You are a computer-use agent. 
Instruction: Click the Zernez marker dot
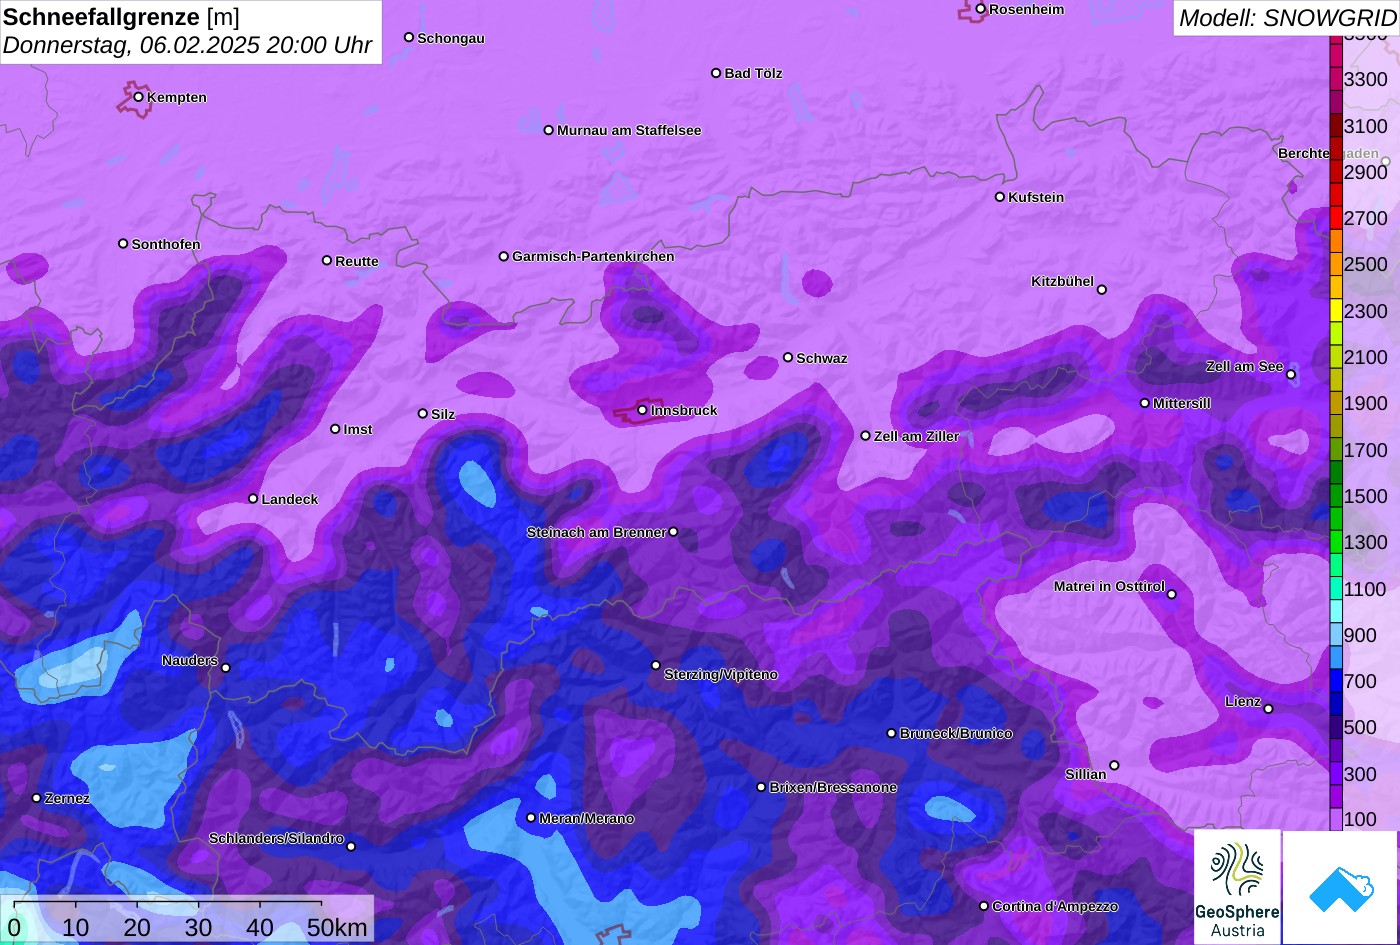[x=37, y=798]
